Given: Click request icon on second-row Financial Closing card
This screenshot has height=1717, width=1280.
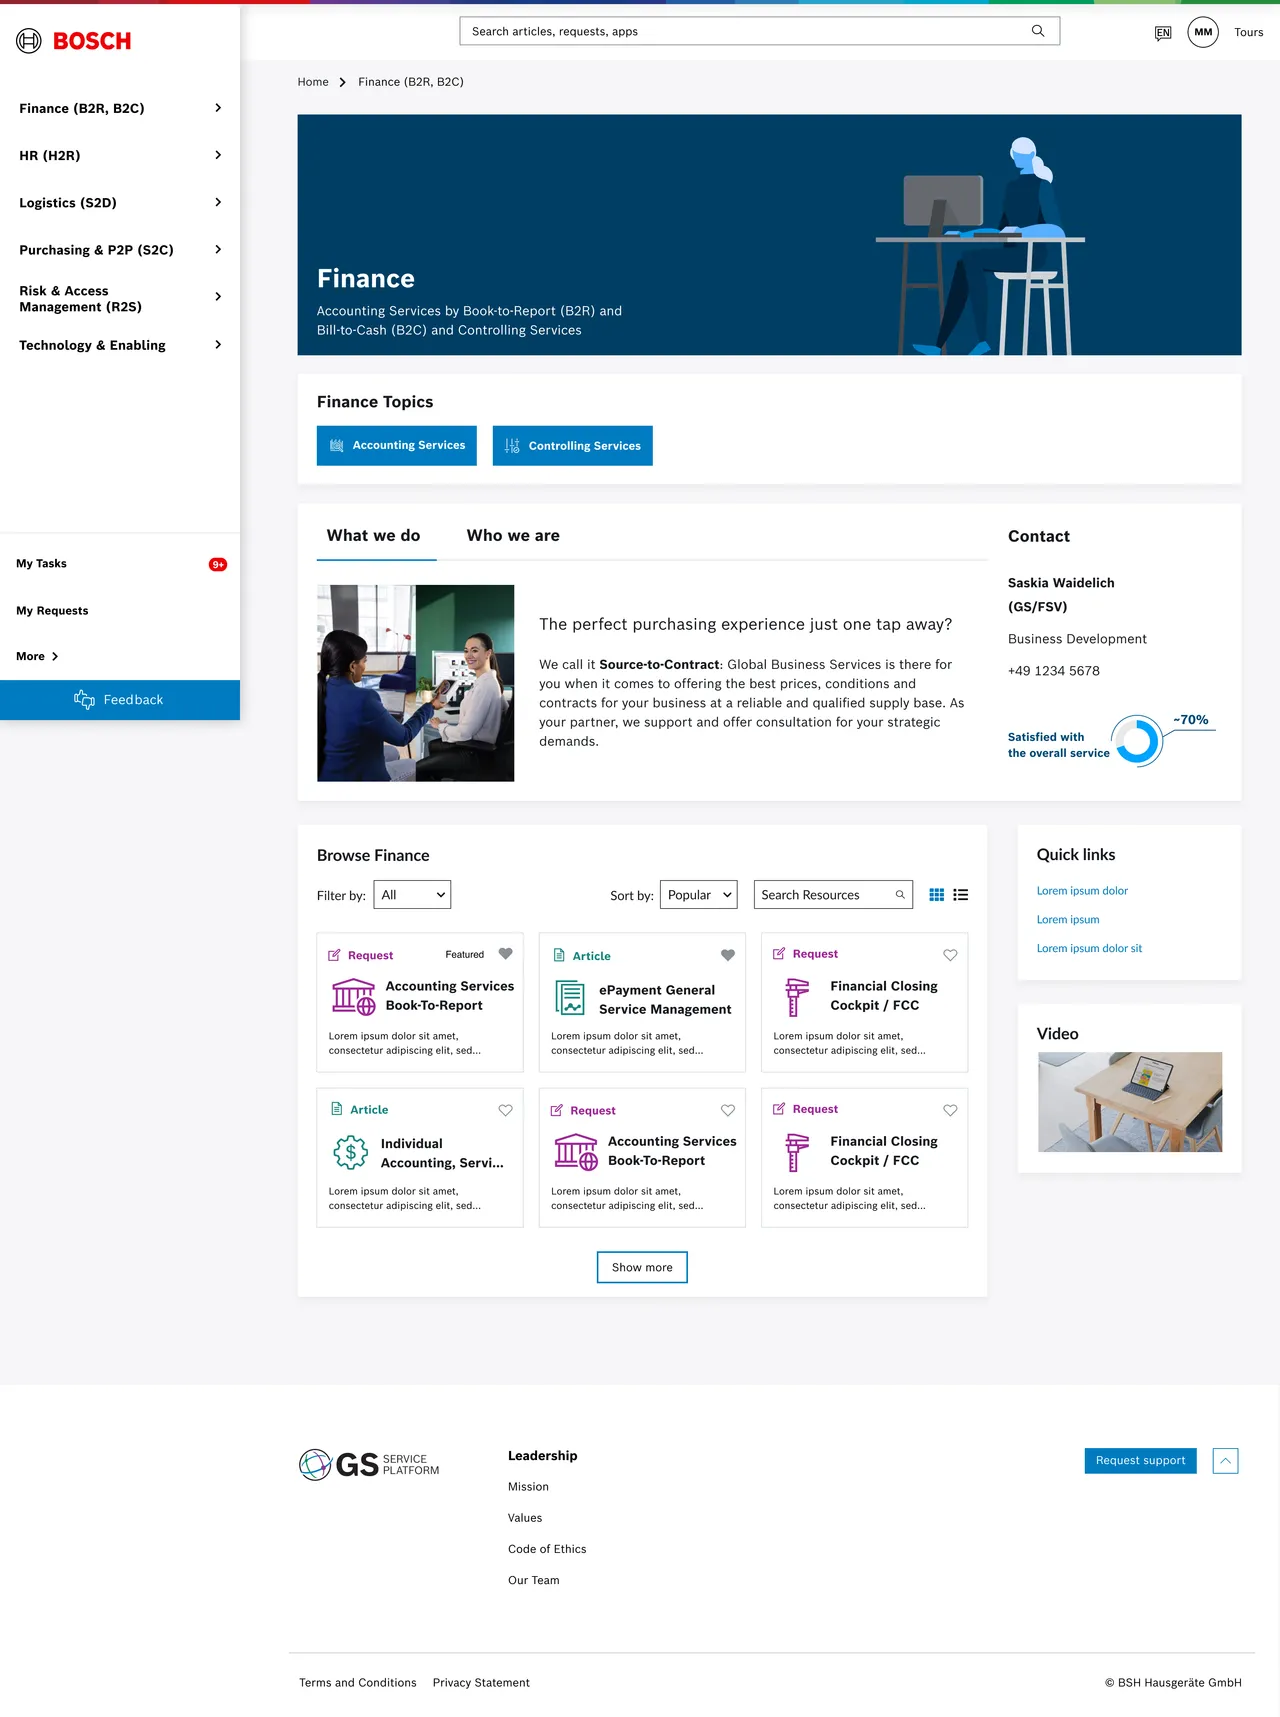Looking at the screenshot, I should pos(779,1109).
